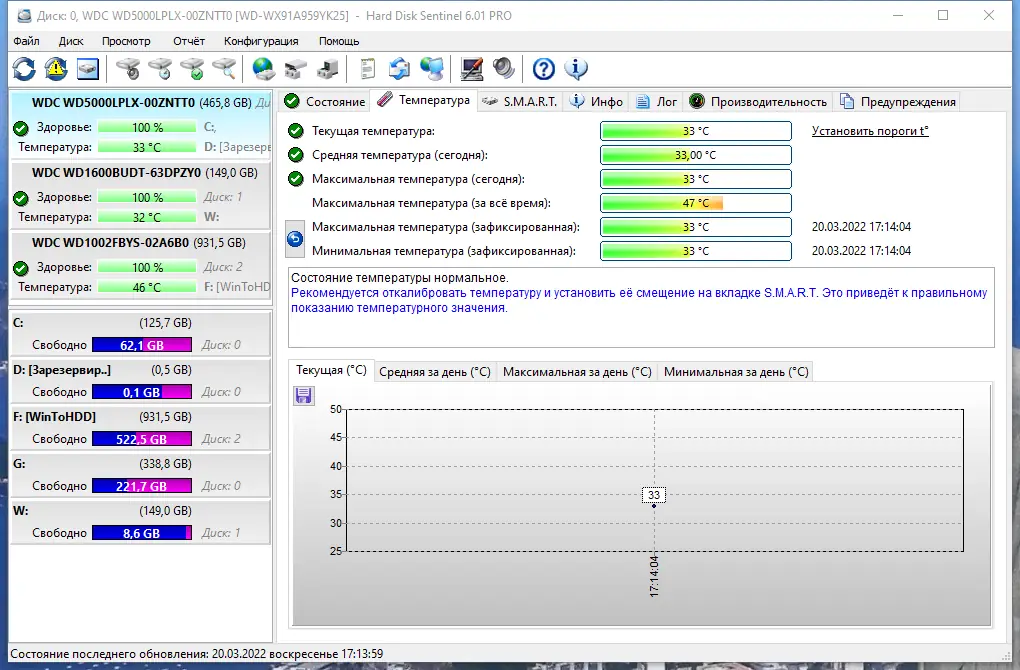The width and height of the screenshot is (1020, 670).
Task: Click the disk with green checkmark icon
Action: pyautogui.click(x=193, y=68)
